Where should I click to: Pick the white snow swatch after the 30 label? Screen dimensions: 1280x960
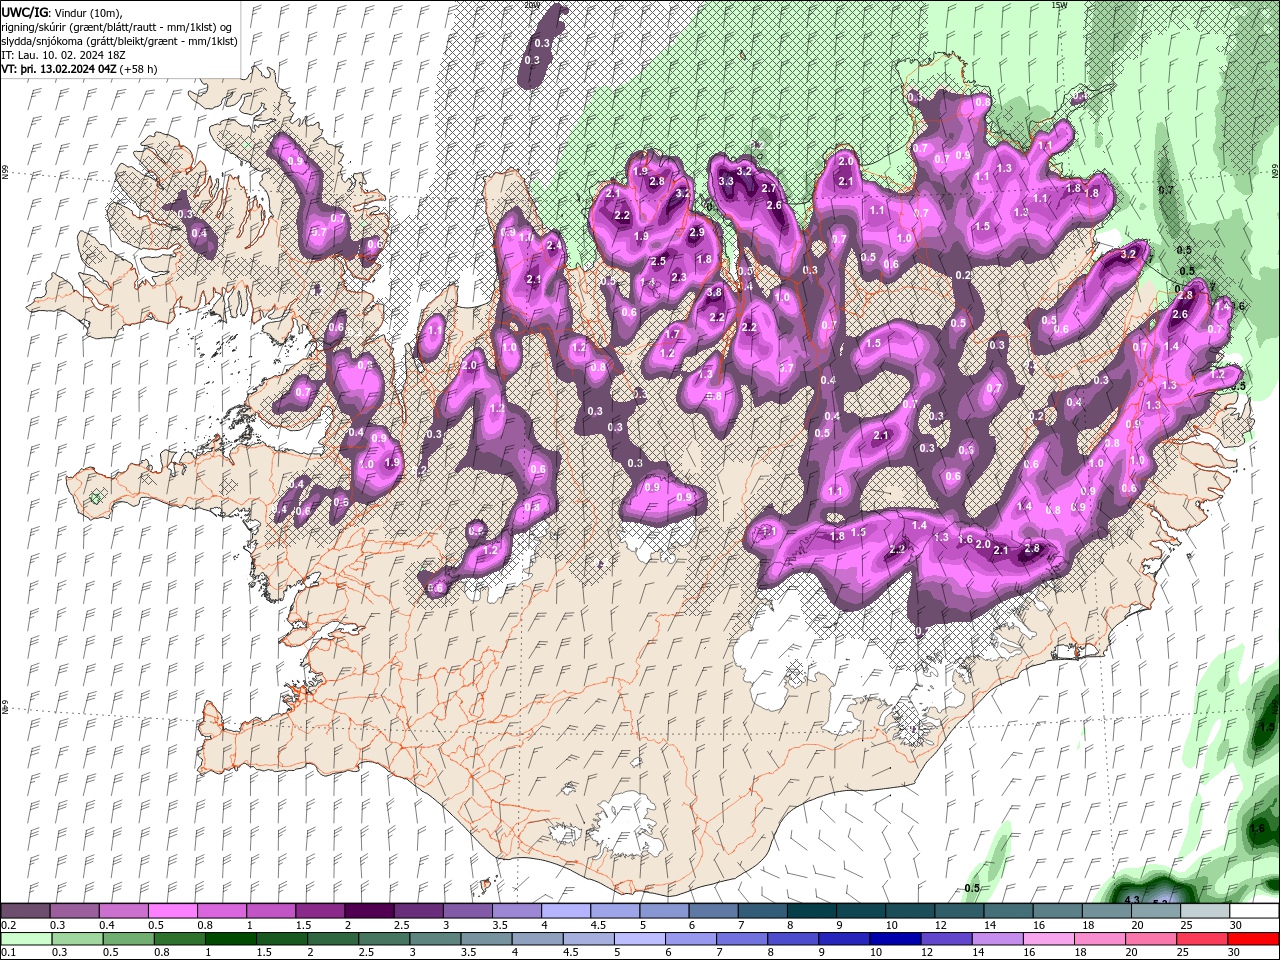click(x=1252, y=911)
